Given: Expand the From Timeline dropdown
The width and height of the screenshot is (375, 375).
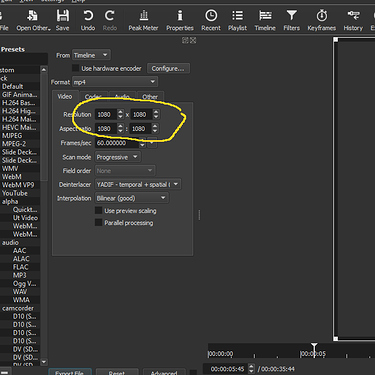Looking at the screenshot, I should (x=91, y=55).
